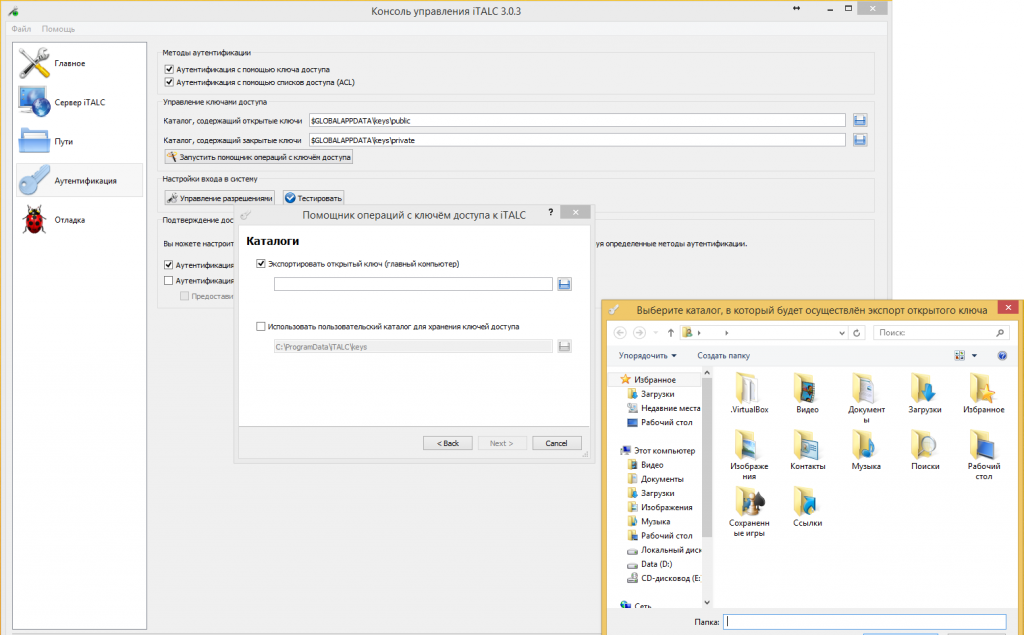Click the public keys directory field
Image resolution: width=1024 pixels, height=635 pixels.
click(x=577, y=120)
